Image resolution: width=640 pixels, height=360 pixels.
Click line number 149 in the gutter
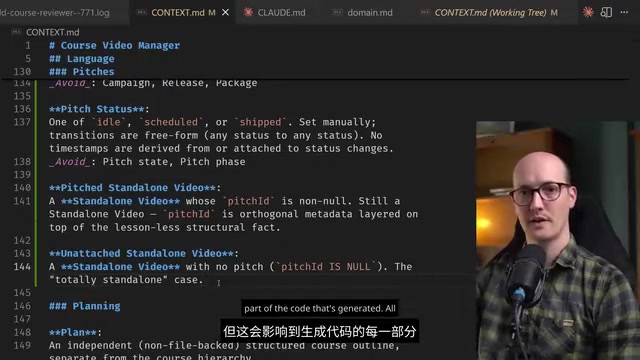pos(22,345)
